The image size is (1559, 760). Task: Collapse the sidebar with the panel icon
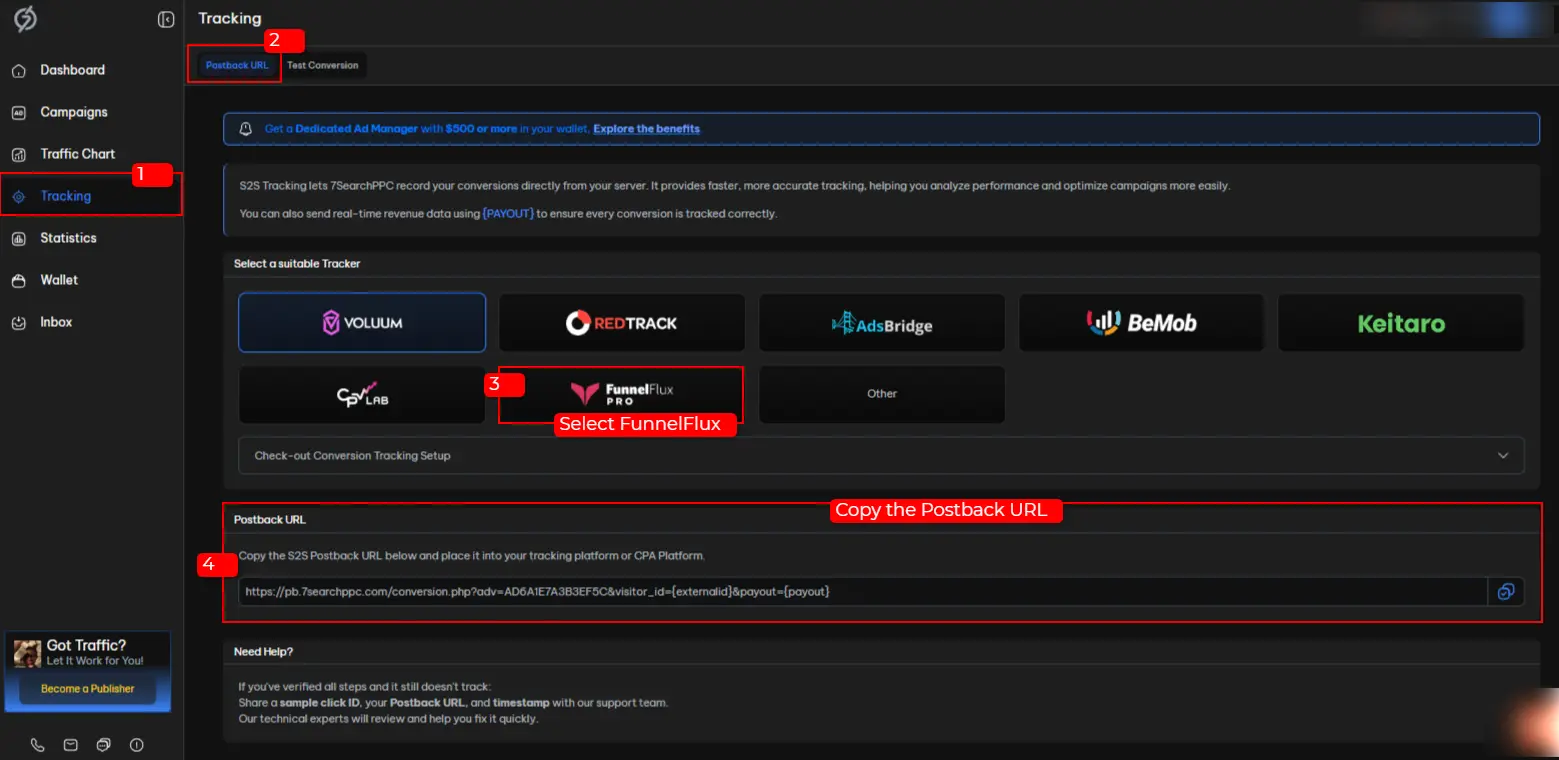pos(166,19)
